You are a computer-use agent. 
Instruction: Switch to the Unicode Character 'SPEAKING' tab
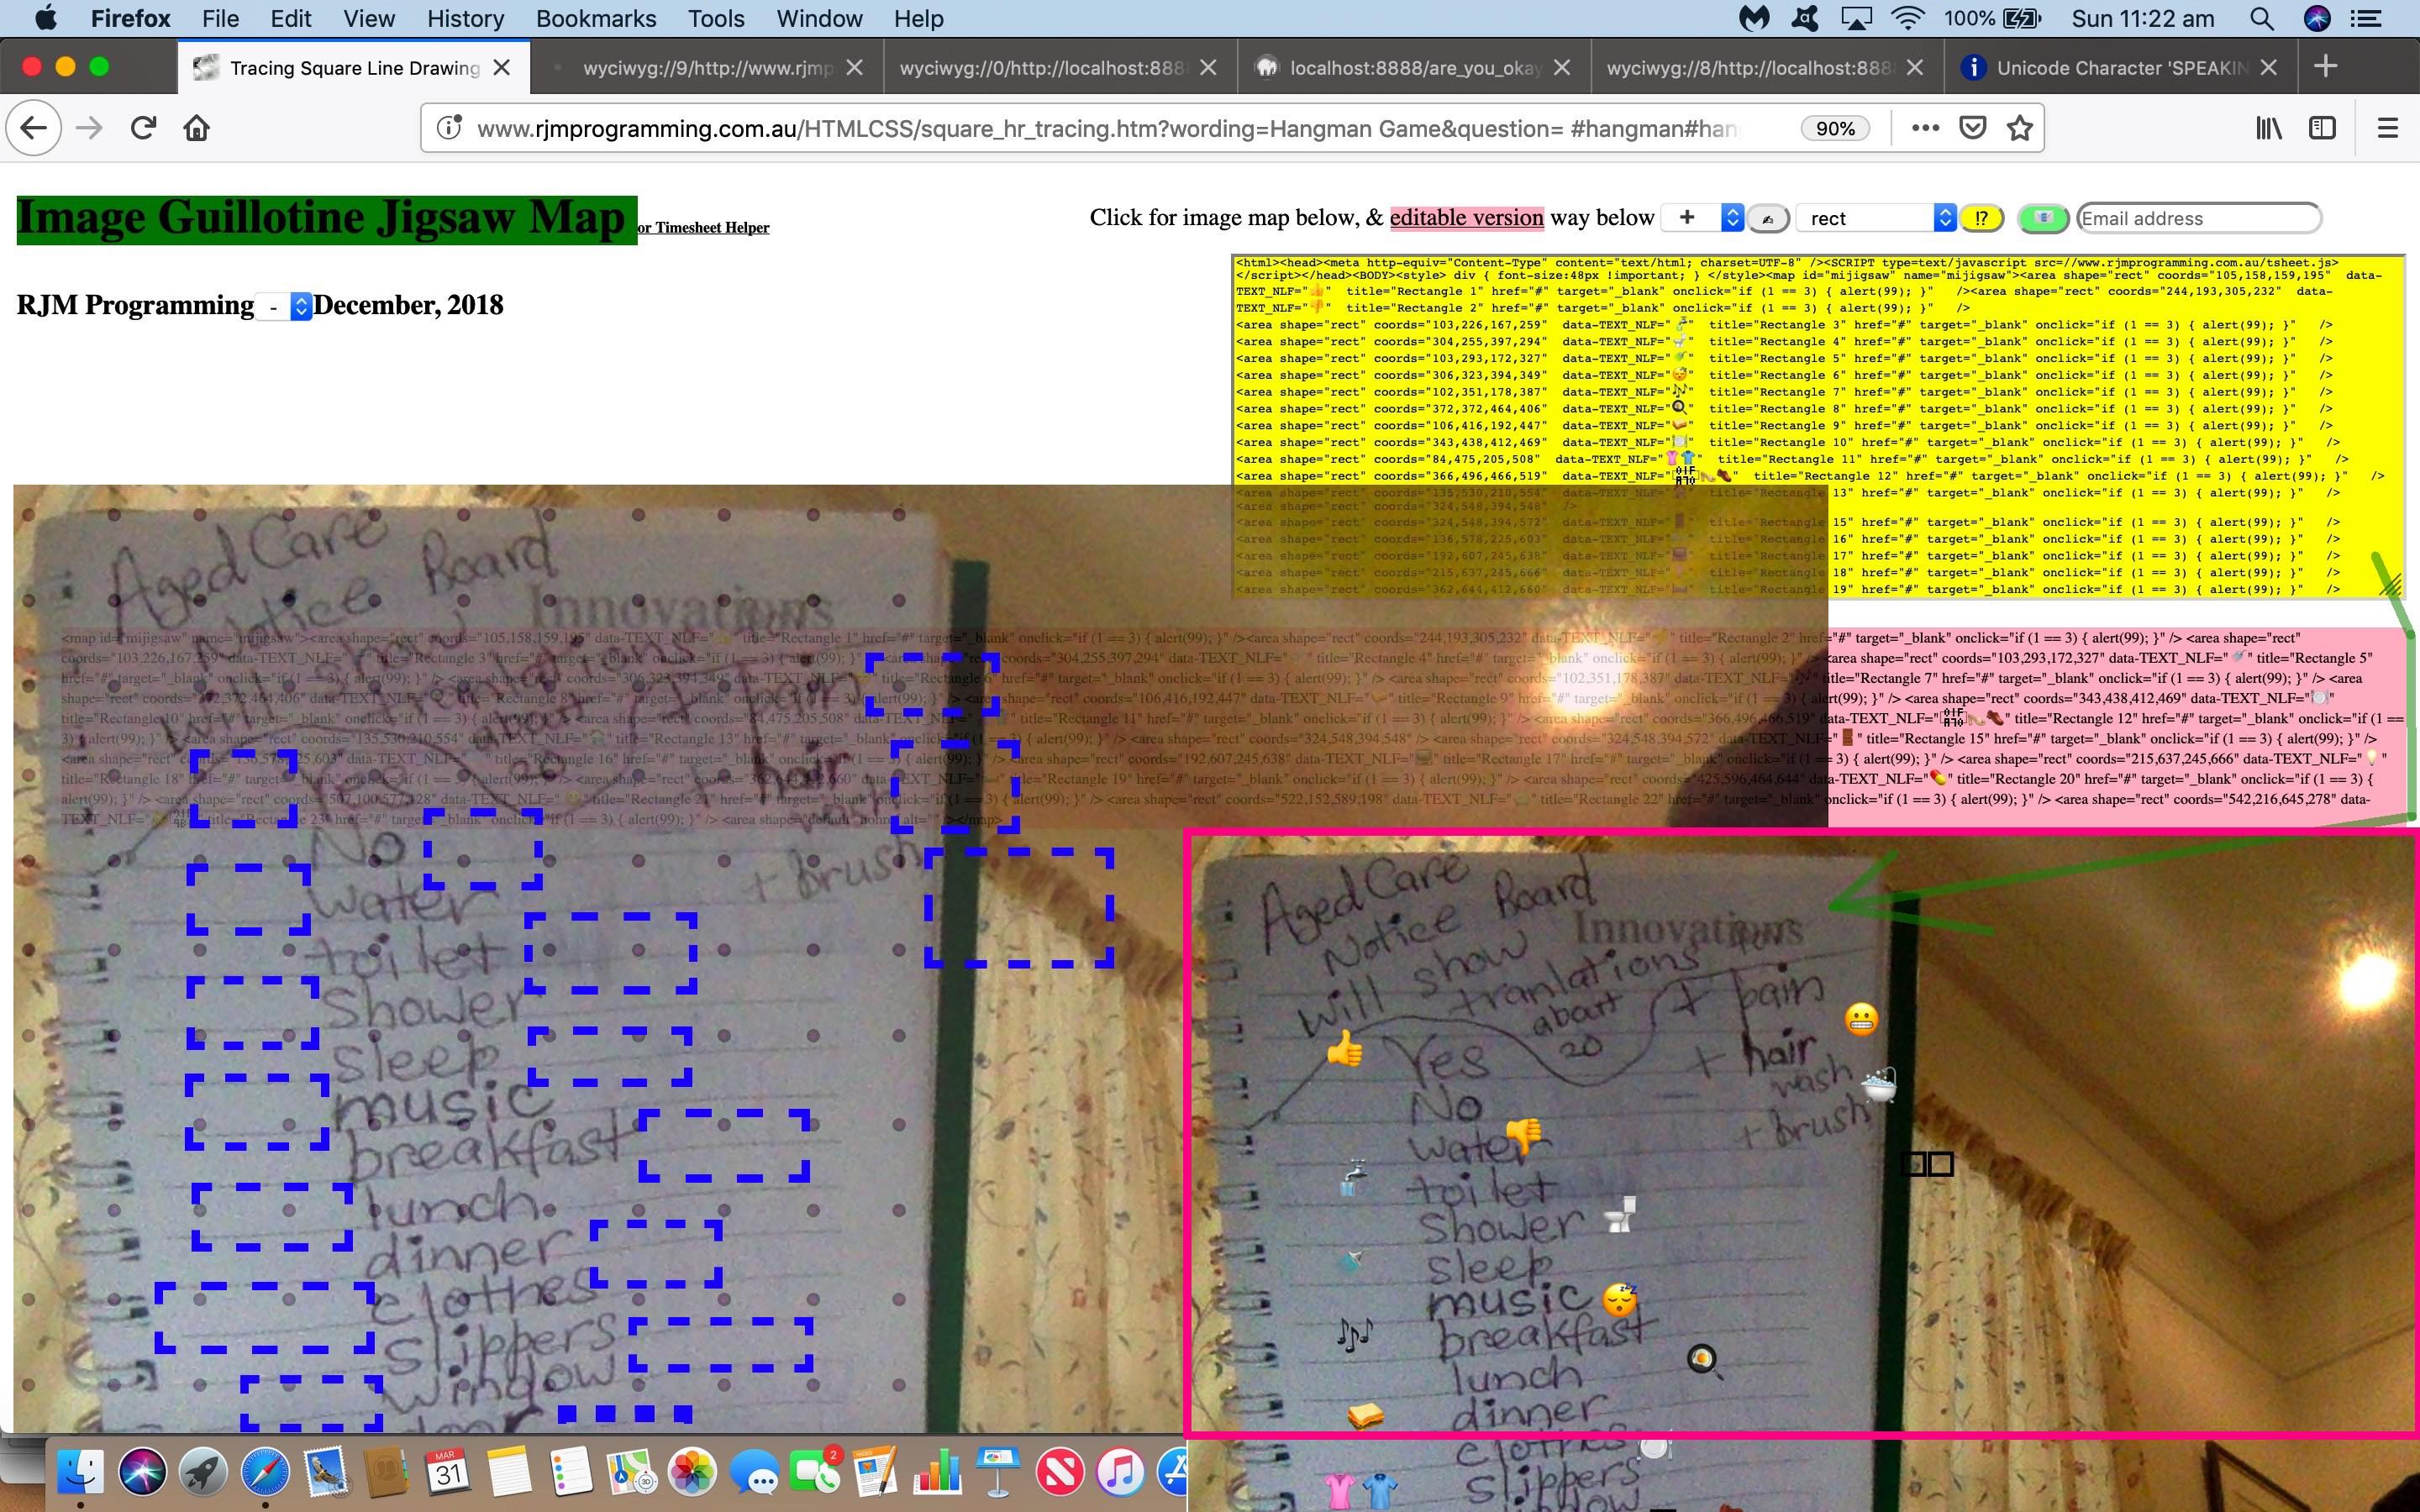[2121, 67]
